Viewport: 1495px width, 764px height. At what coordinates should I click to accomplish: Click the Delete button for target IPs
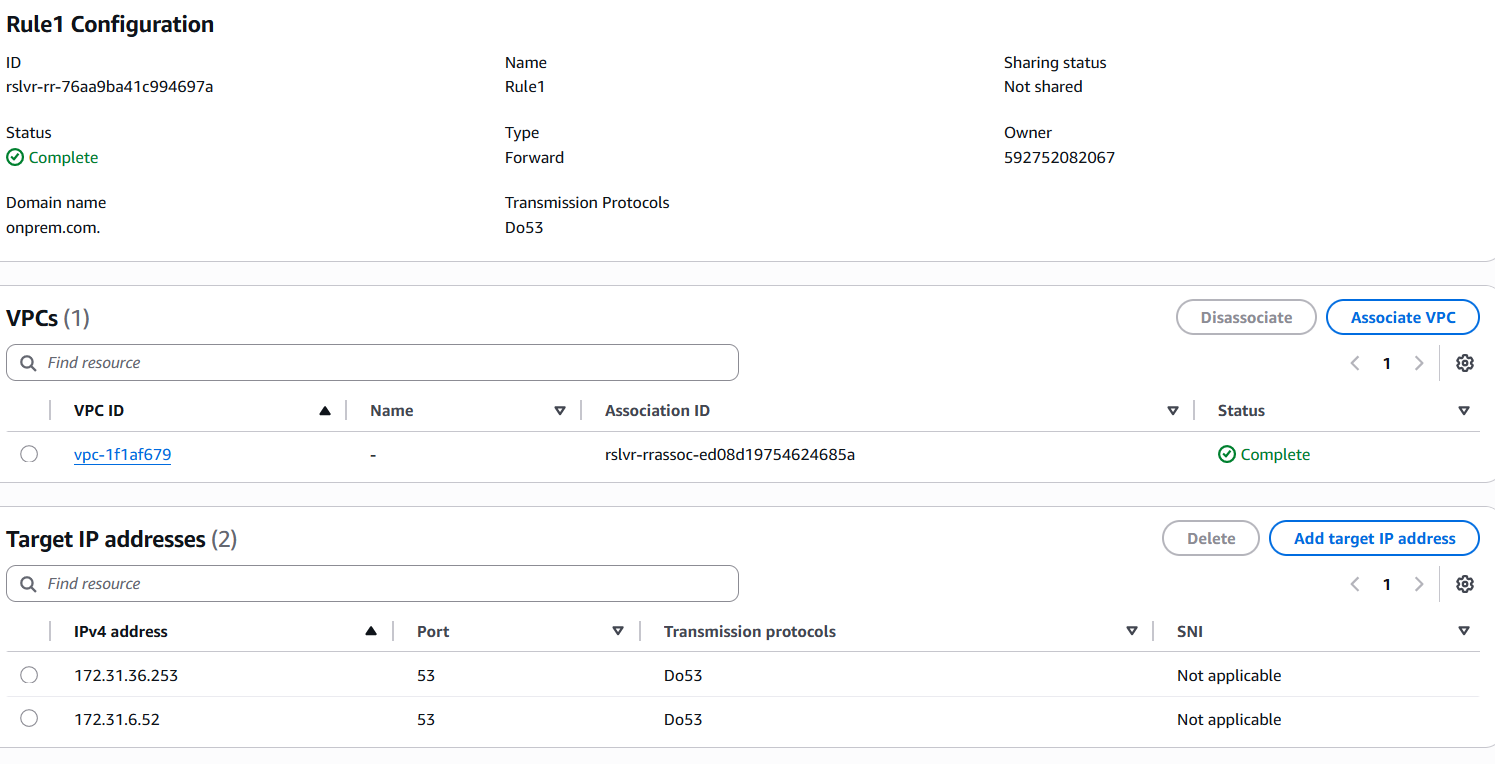pyautogui.click(x=1211, y=538)
